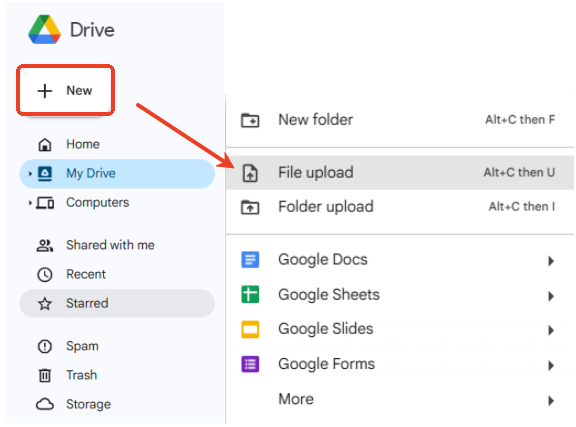Click the 'Alt+C then F' shortcut text

(520, 120)
